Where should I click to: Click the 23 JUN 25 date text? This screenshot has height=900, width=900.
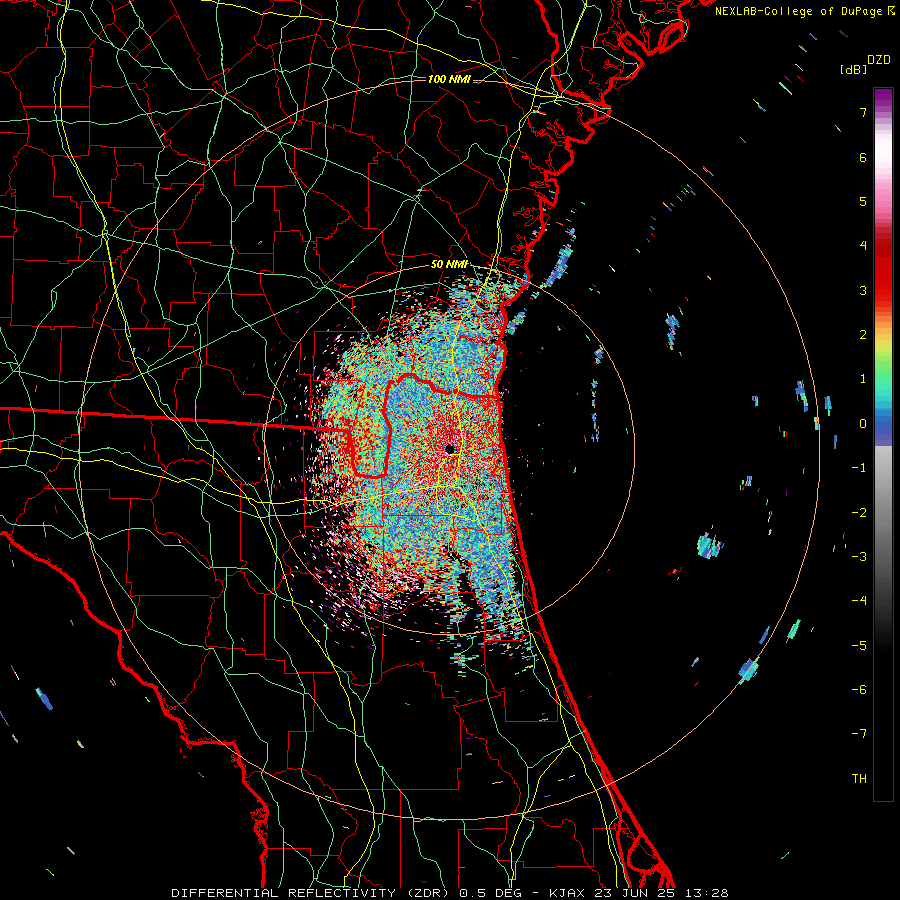(635, 893)
